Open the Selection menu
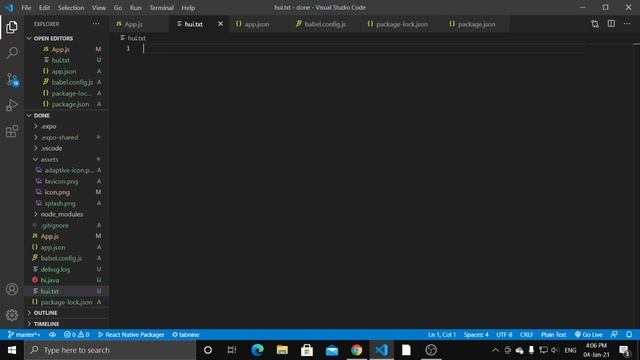This screenshot has height=360, width=640. point(71,8)
